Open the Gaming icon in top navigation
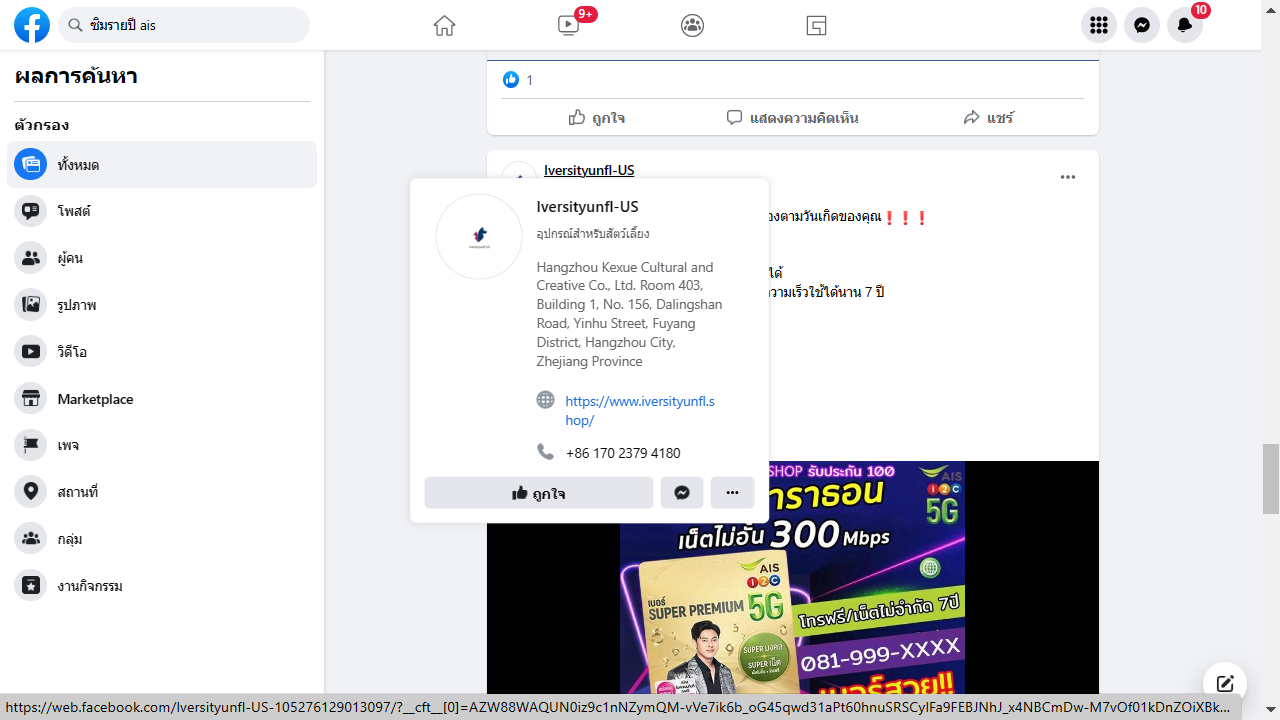 coord(816,26)
